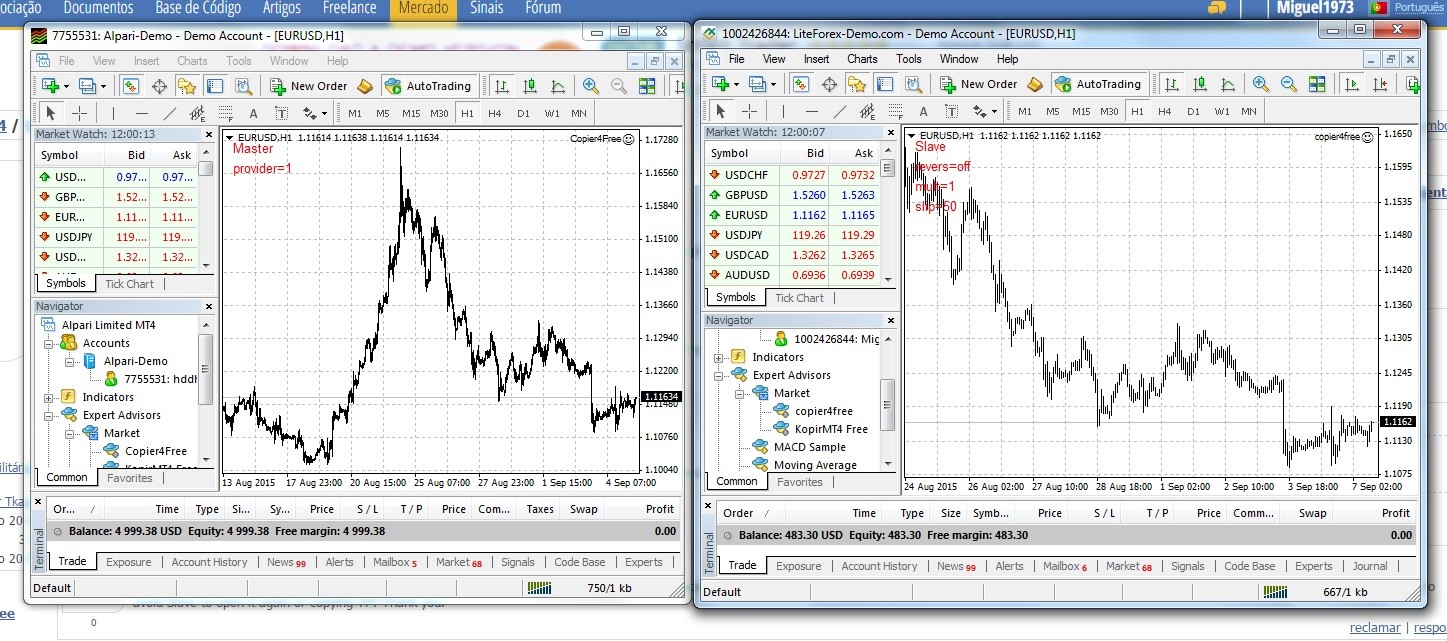Click Alpari Market Watch vertical scrollbar

pyautogui.click(x=206, y=207)
